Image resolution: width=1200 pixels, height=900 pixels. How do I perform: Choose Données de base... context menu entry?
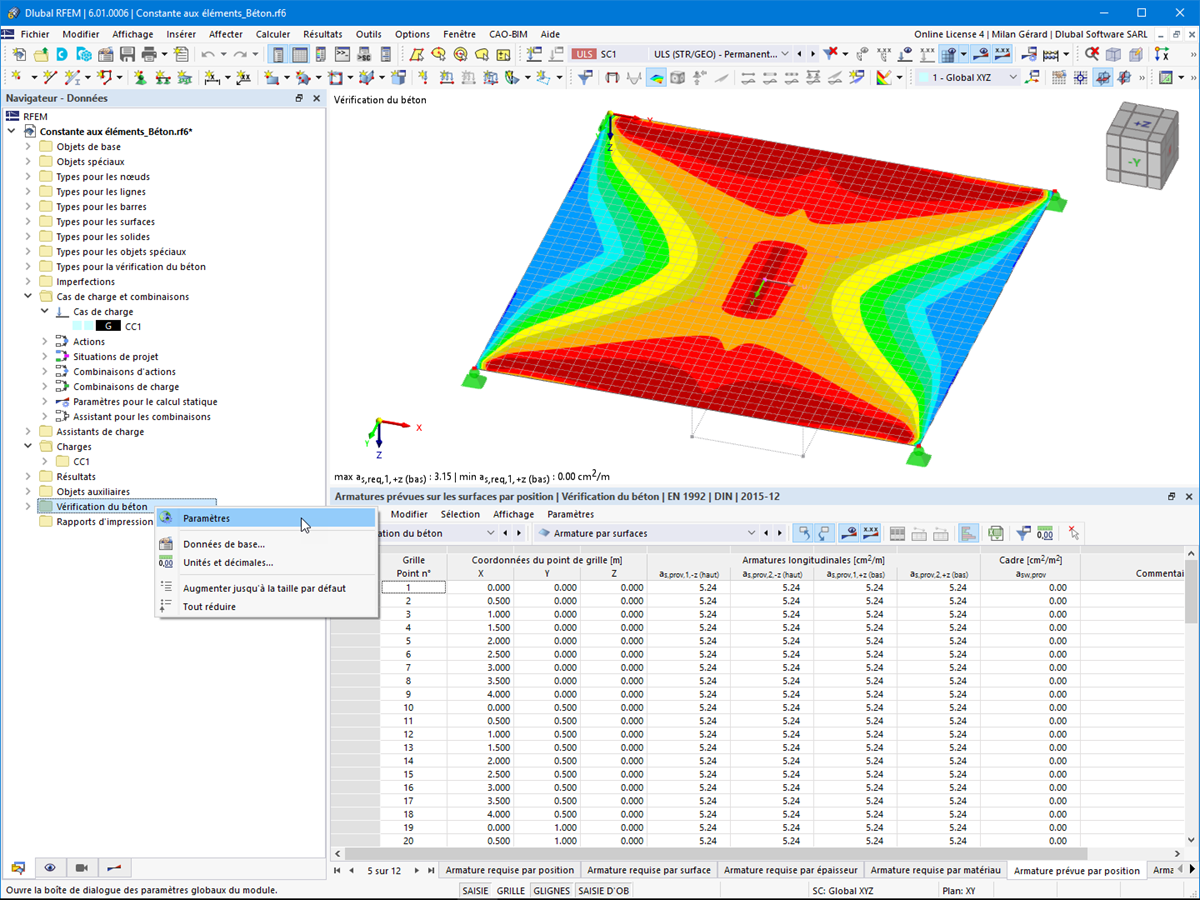[x=266, y=544]
